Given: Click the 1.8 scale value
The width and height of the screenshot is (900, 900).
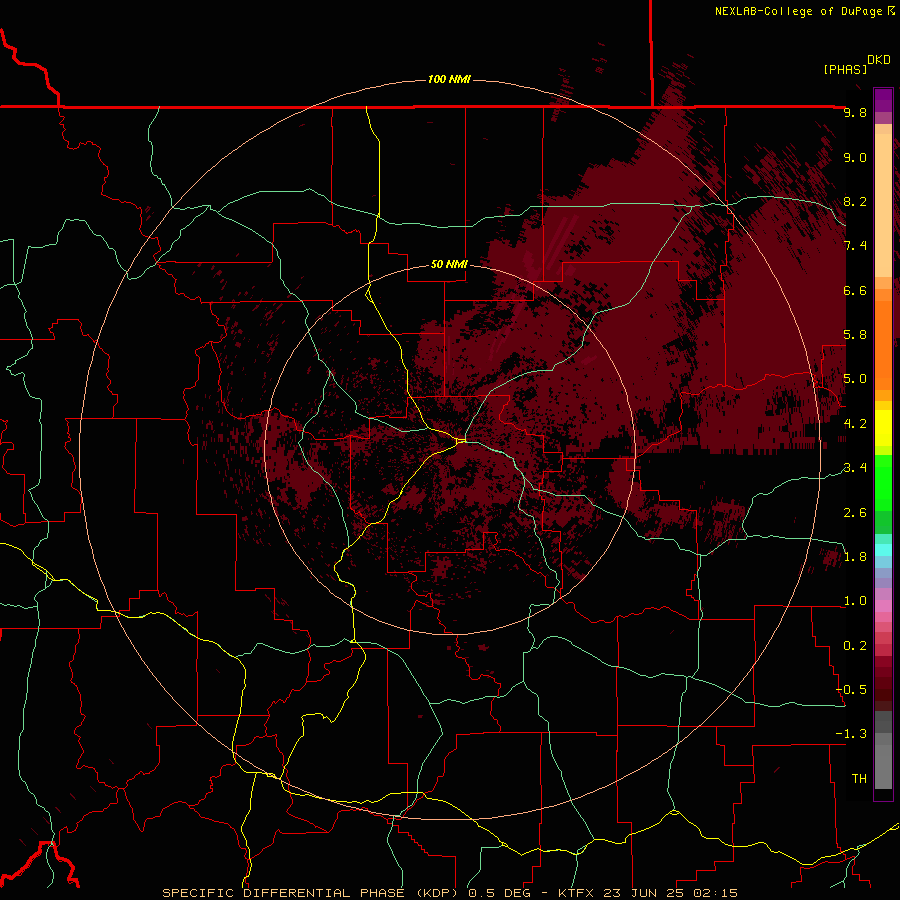Looking at the screenshot, I should (x=855, y=557).
